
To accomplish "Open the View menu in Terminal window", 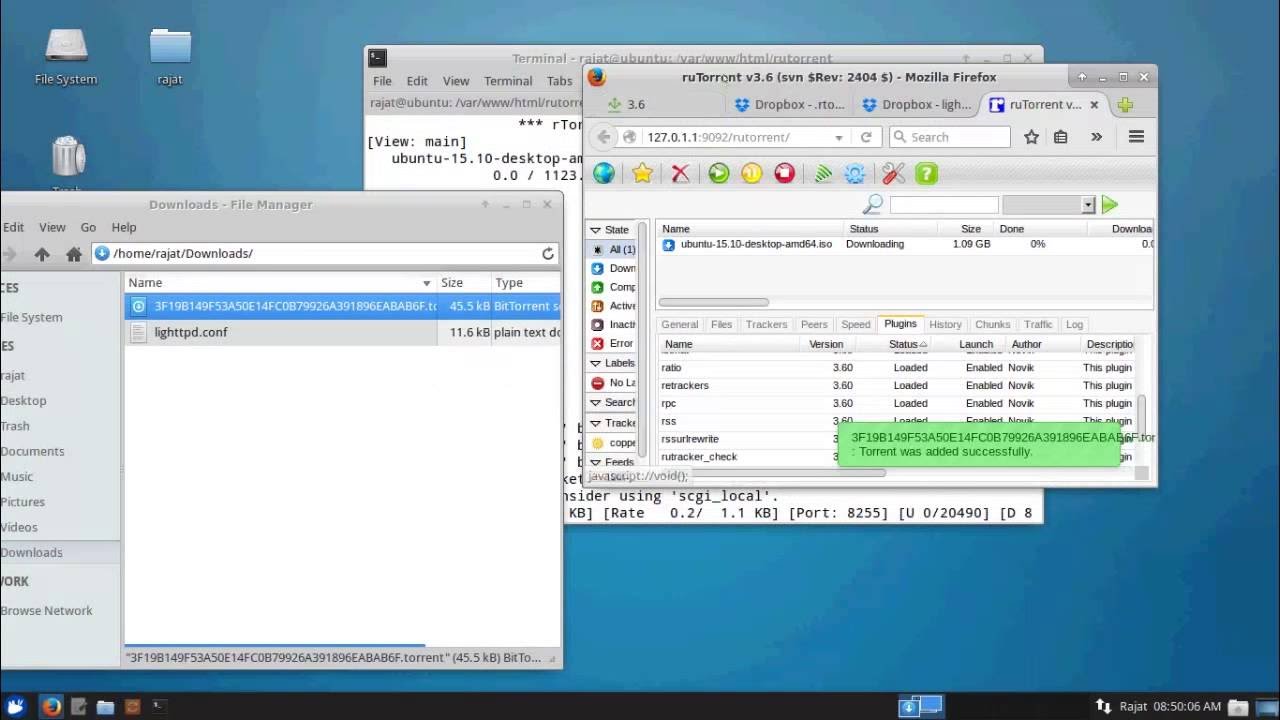I will pyautogui.click(x=456, y=81).
